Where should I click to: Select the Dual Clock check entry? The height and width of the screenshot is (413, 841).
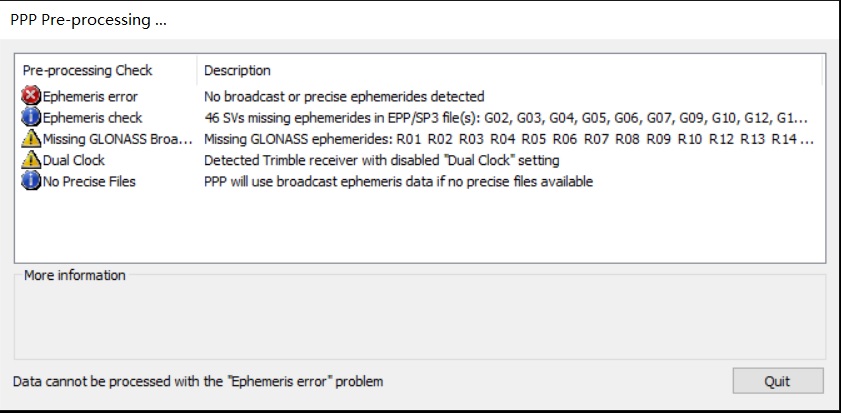click(x=73, y=160)
